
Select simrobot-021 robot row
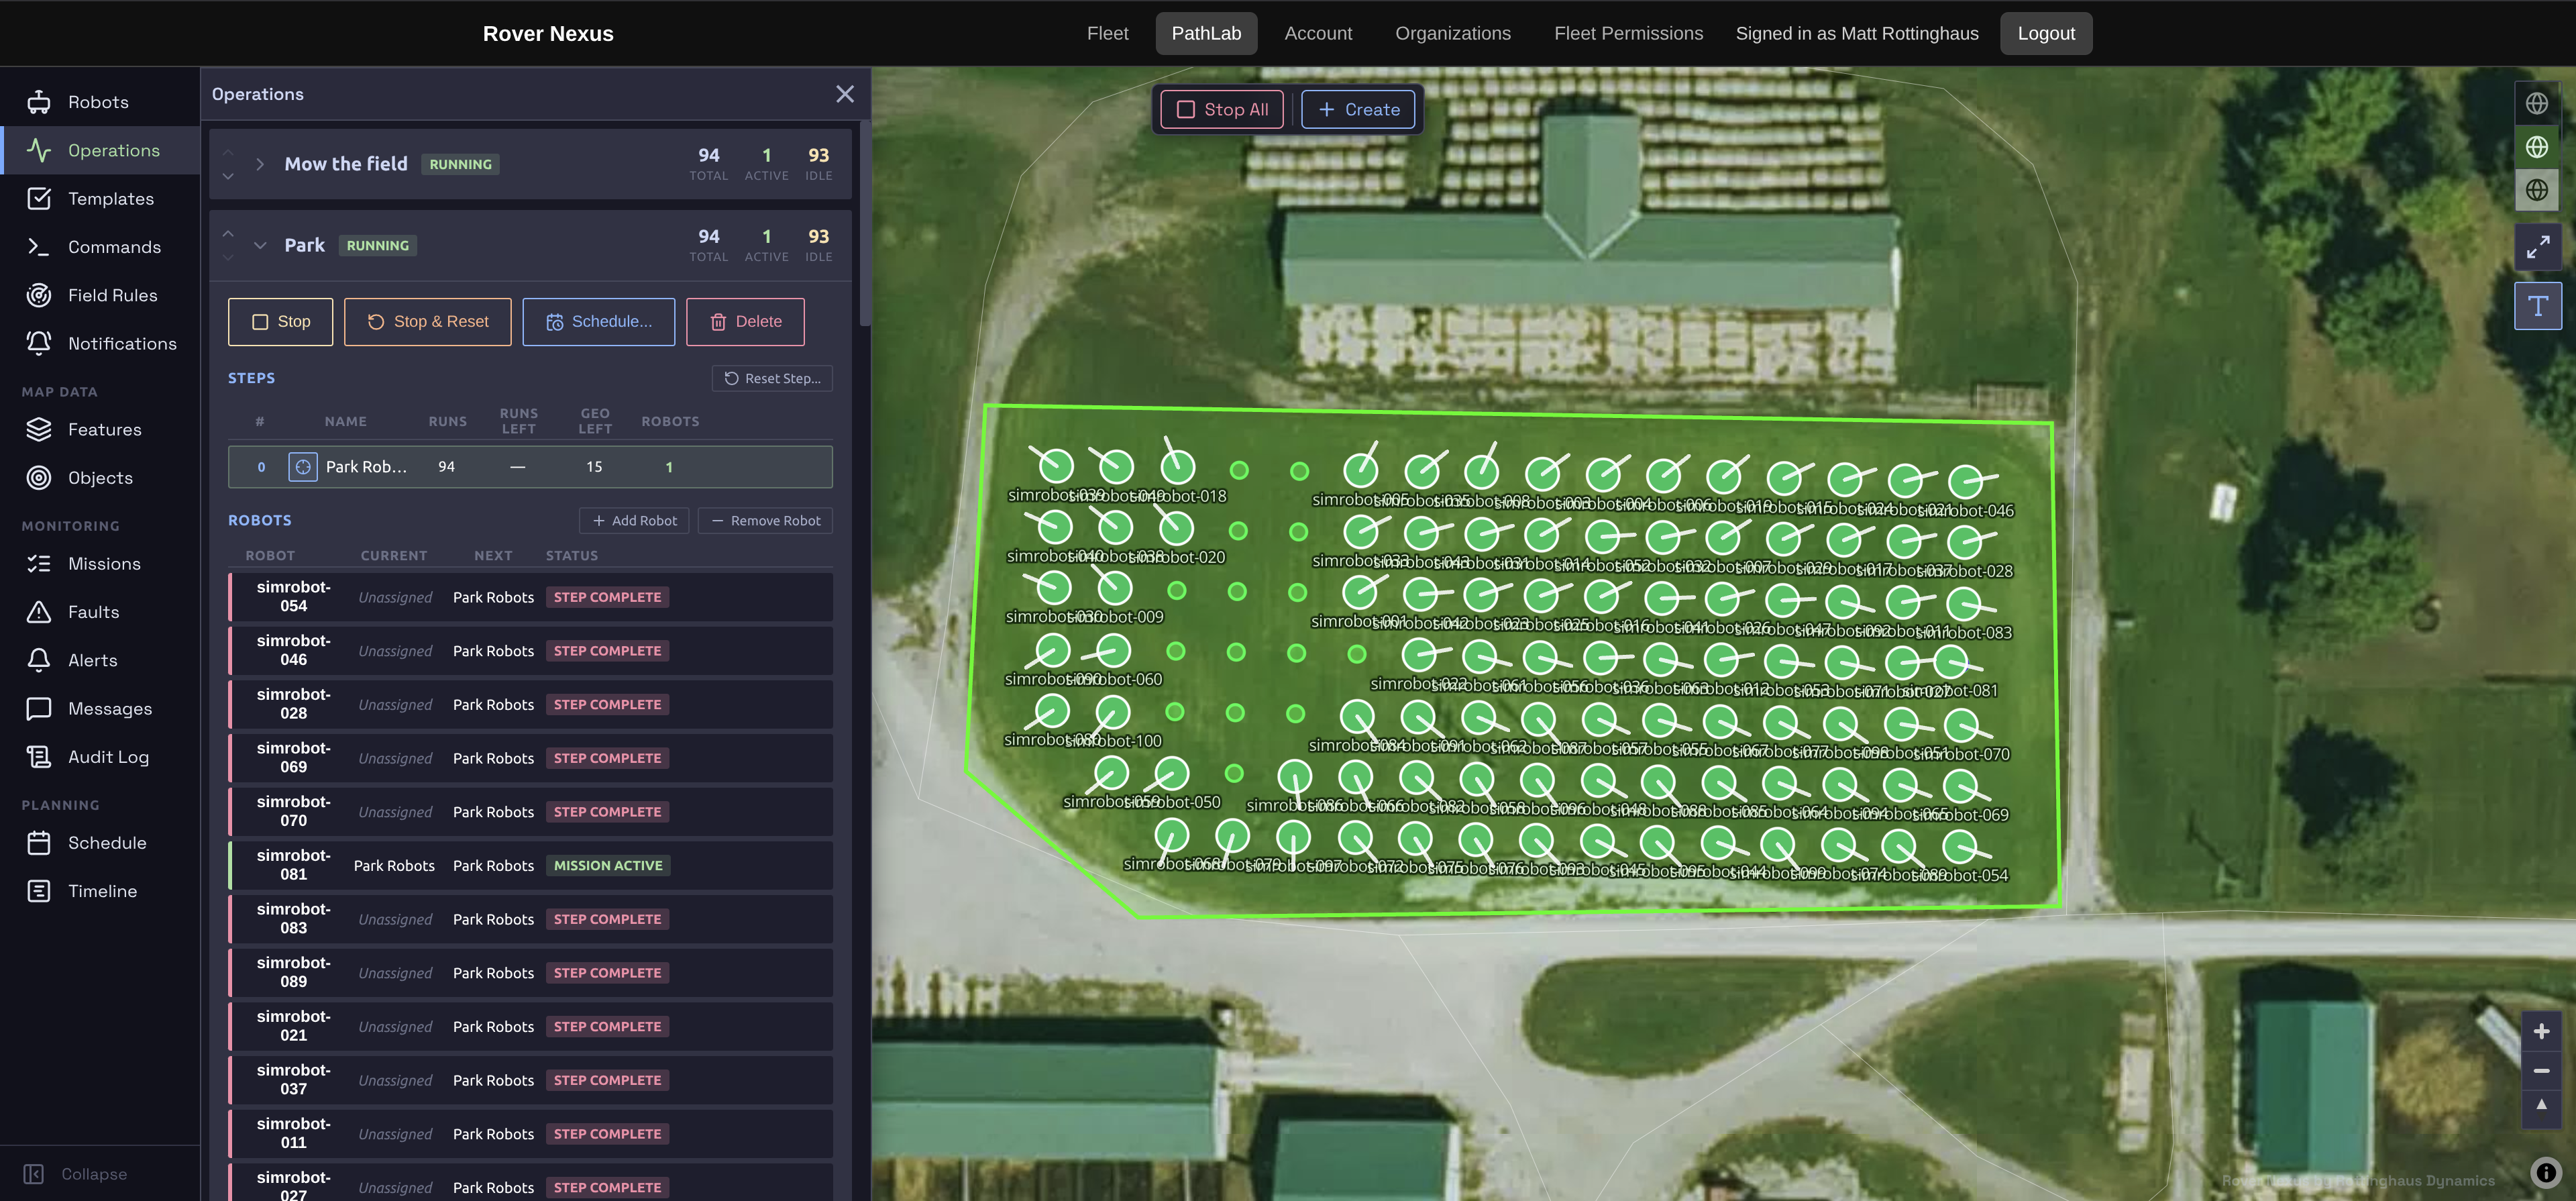click(x=530, y=1026)
